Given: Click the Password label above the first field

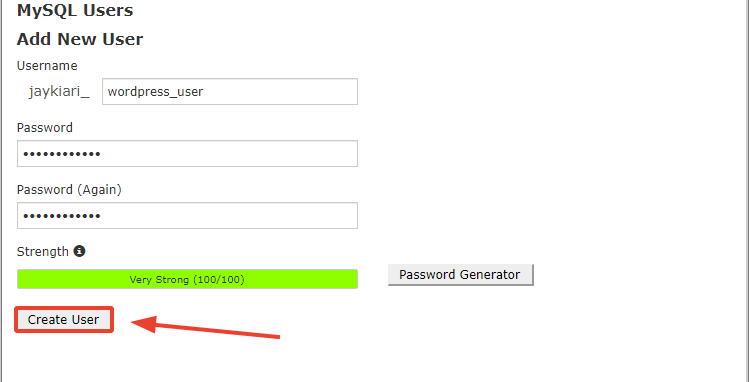Looking at the screenshot, I should [45, 127].
